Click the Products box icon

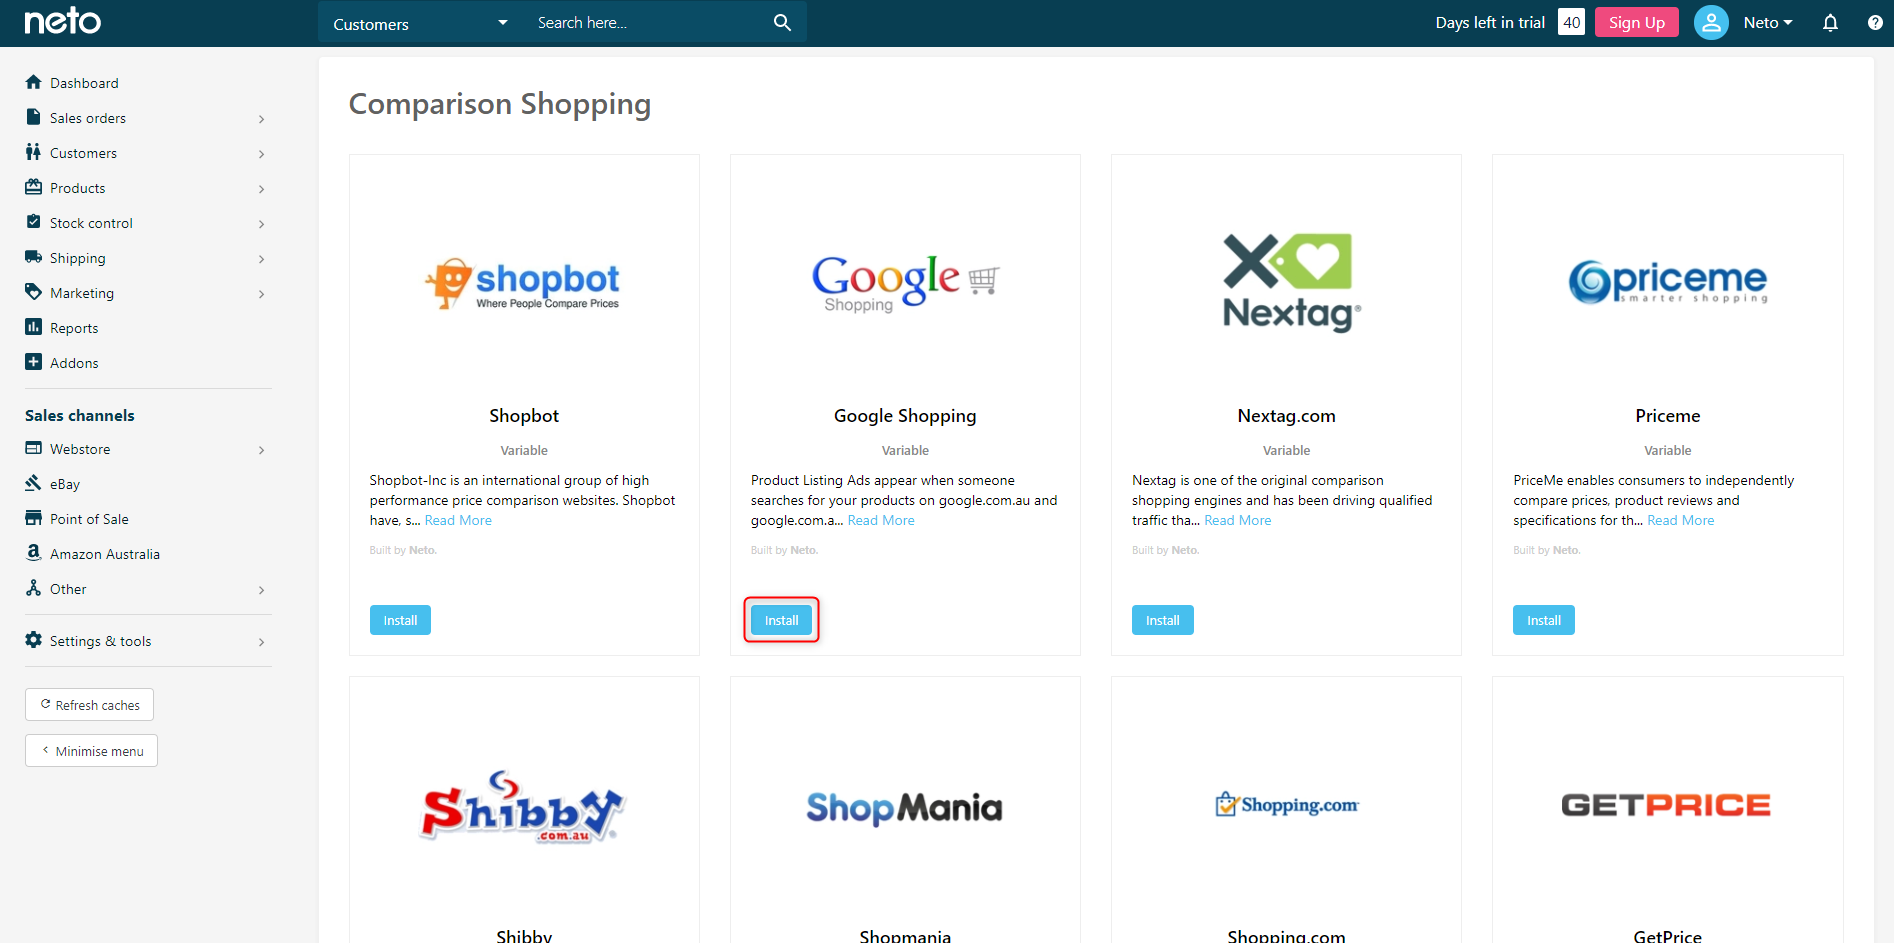tap(34, 187)
